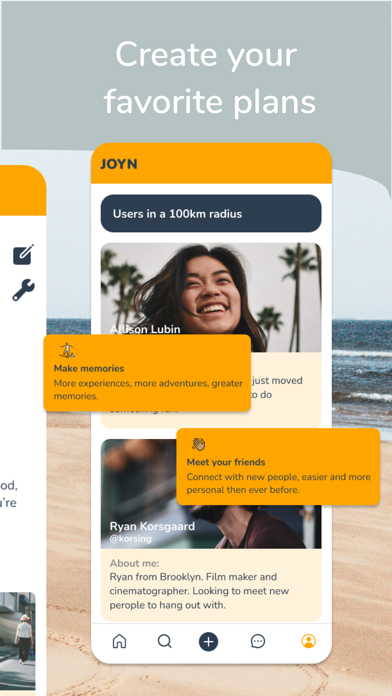Viewport: 392px width, 696px height.
Task: Open Ryan Korsgaard's profile name
Action: click(152, 526)
